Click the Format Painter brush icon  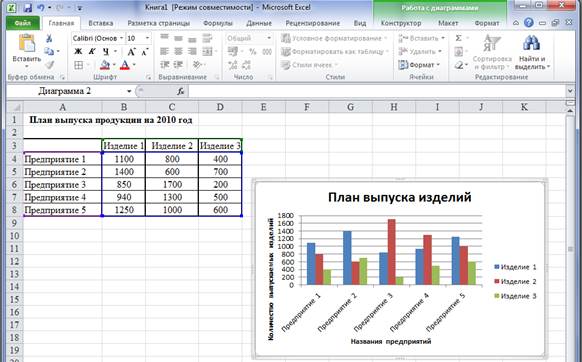tap(49, 65)
